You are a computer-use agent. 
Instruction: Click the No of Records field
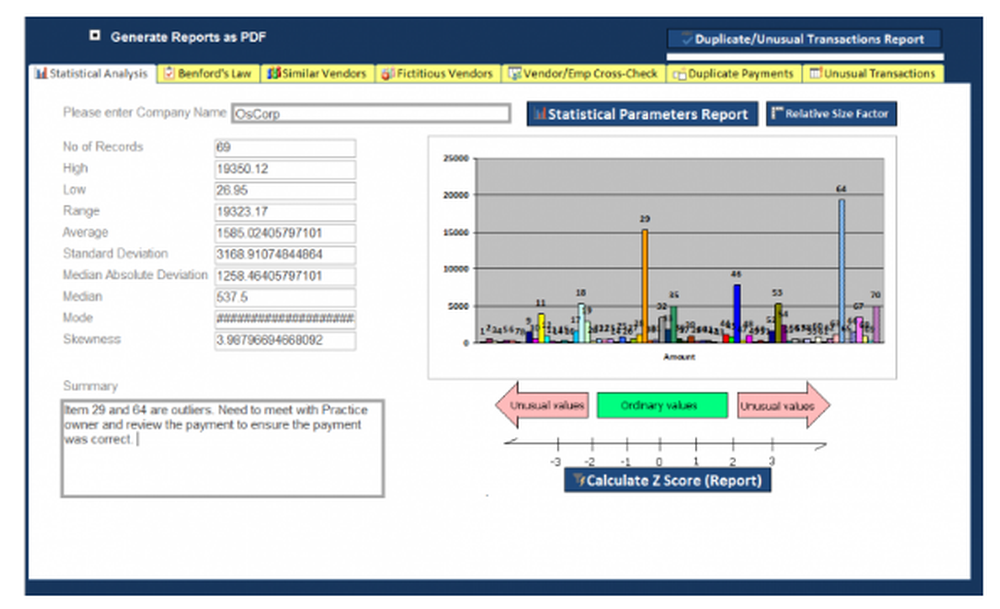285,147
